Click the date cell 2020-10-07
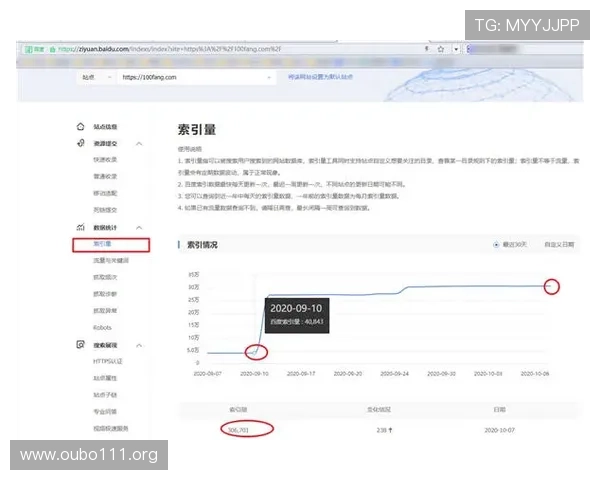The width and height of the screenshot is (600, 480). (500, 430)
